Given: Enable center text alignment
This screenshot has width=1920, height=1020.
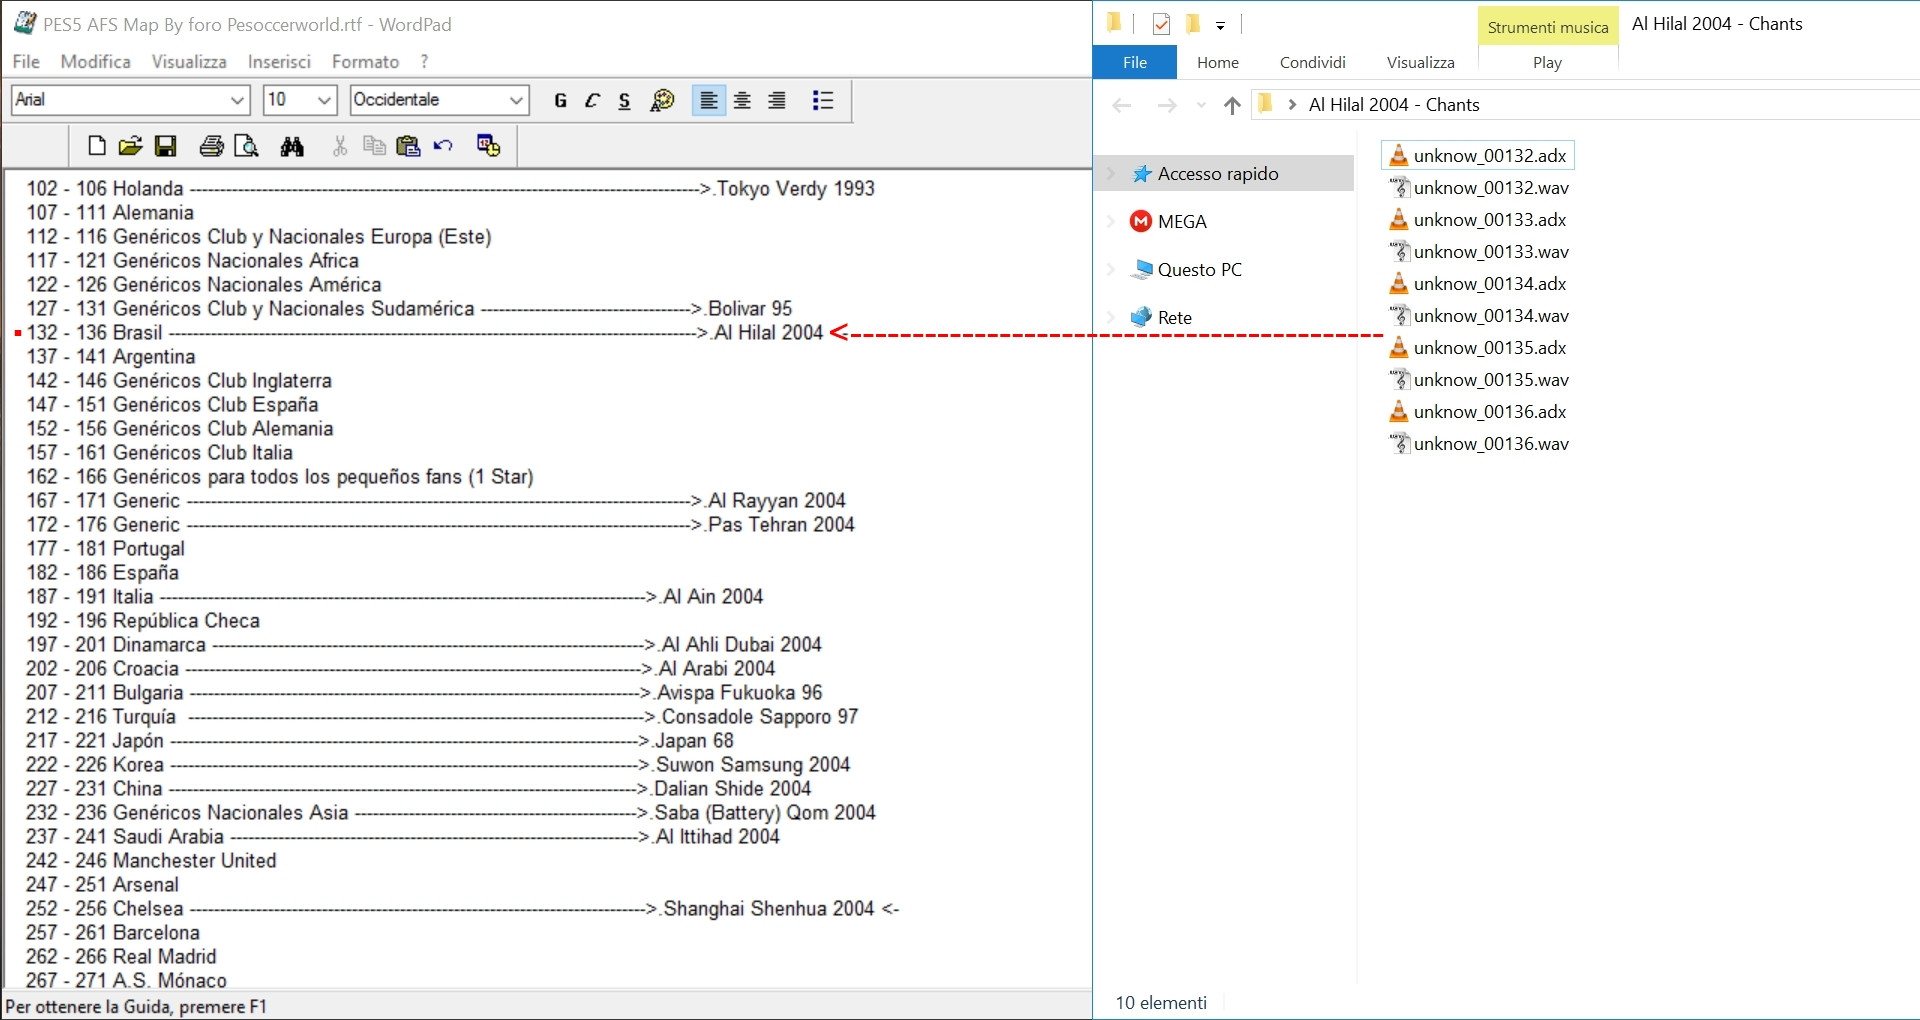Looking at the screenshot, I should [743, 100].
